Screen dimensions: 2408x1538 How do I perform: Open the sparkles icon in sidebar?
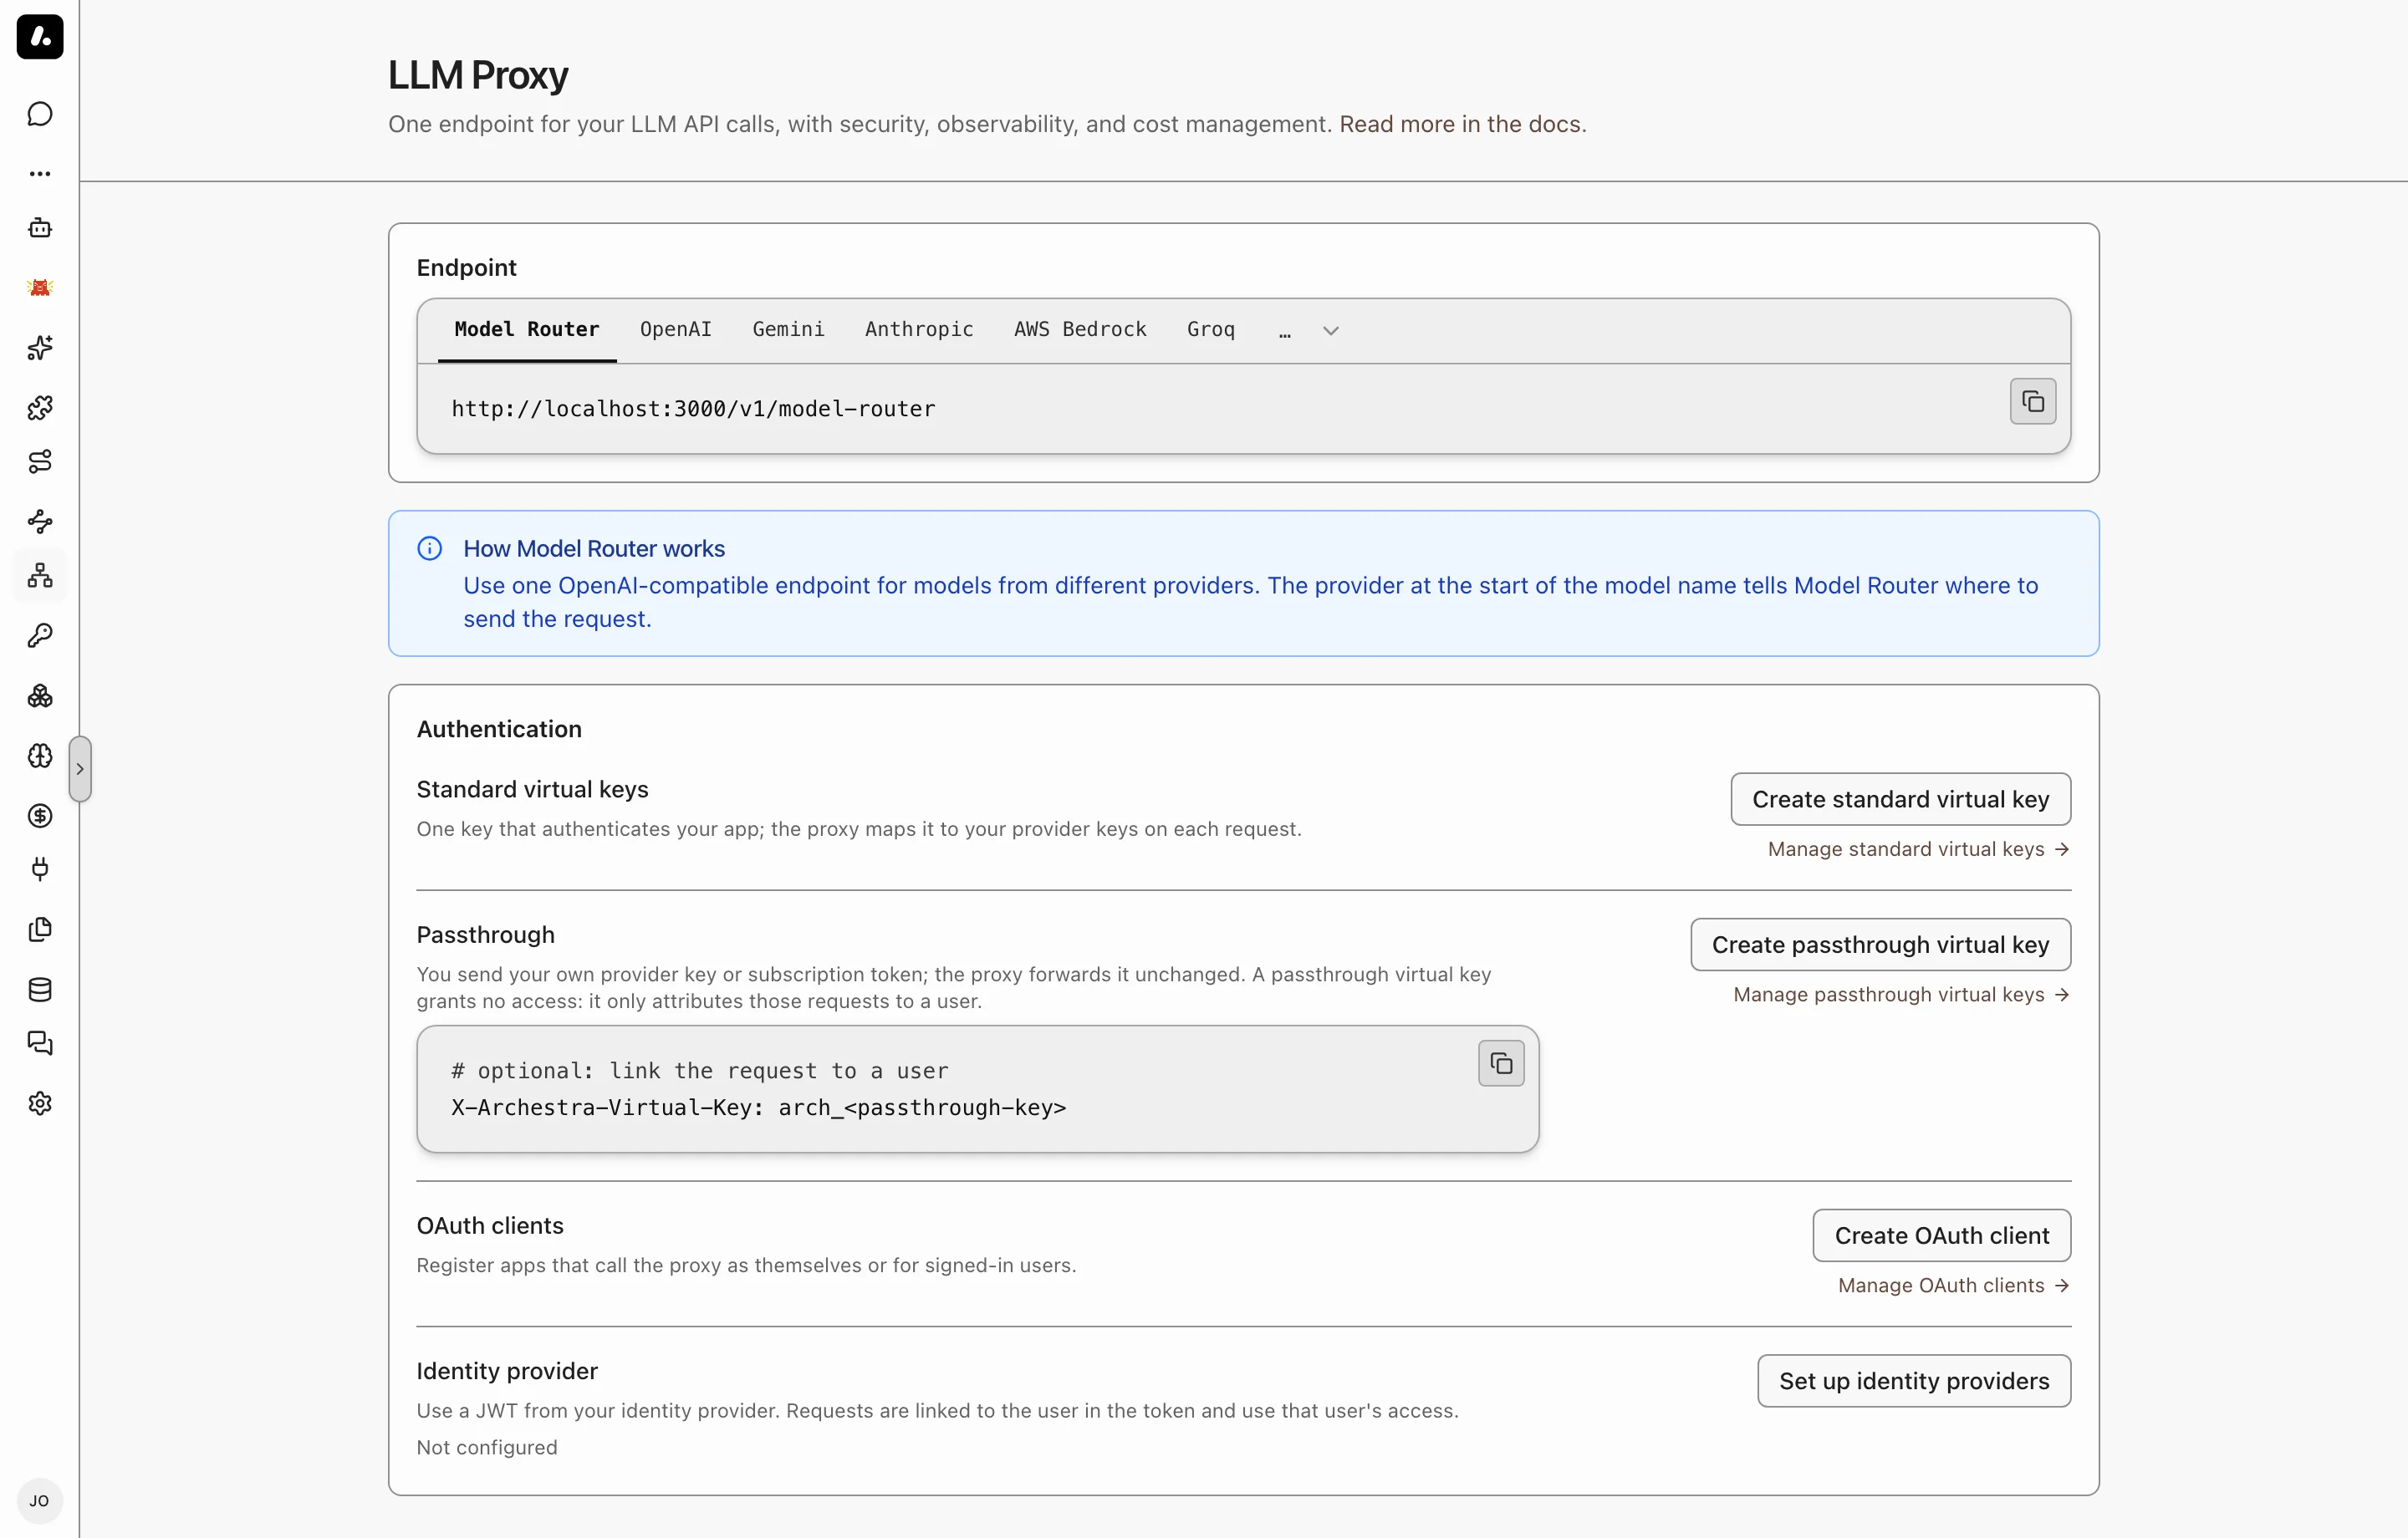(40, 348)
